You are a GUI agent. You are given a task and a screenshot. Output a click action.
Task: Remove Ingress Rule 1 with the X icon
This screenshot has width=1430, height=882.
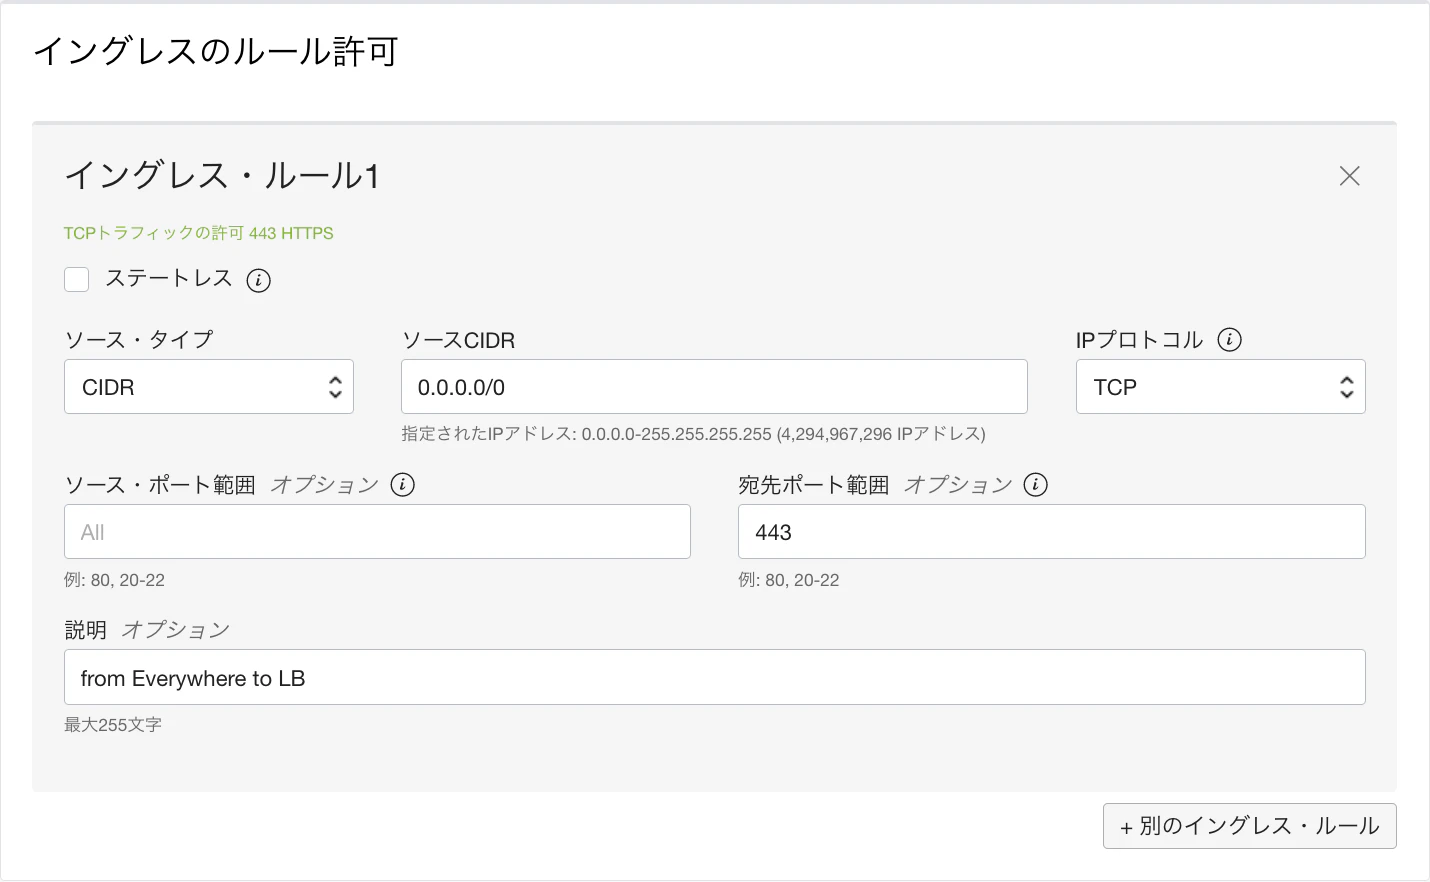tap(1349, 176)
